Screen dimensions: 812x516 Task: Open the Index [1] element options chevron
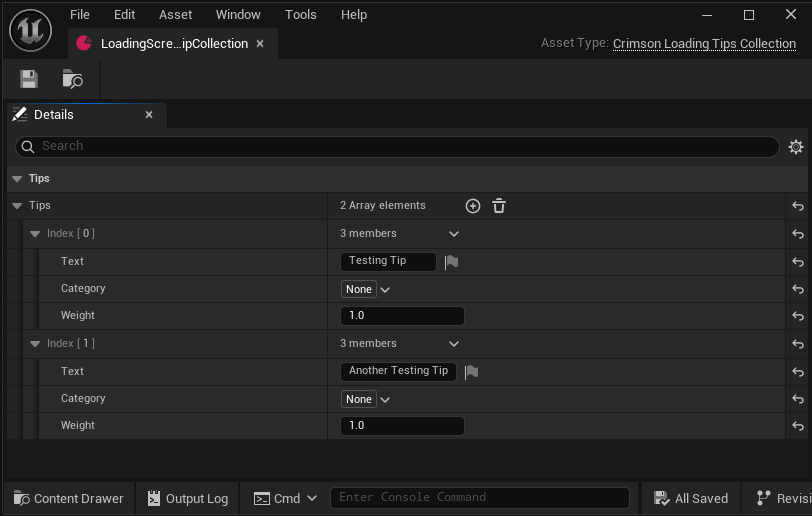coord(454,344)
